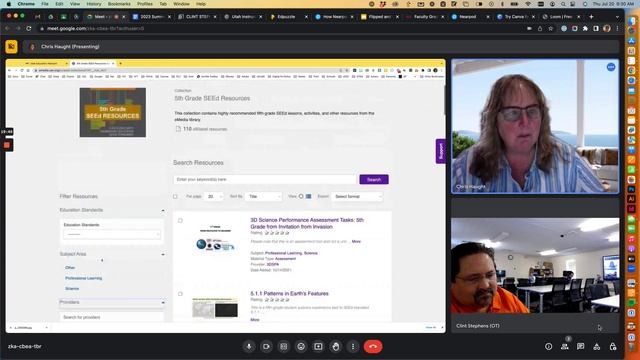
Task: Open the 5.1.1 Patterns in Earth's Features link
Action: tap(289, 293)
